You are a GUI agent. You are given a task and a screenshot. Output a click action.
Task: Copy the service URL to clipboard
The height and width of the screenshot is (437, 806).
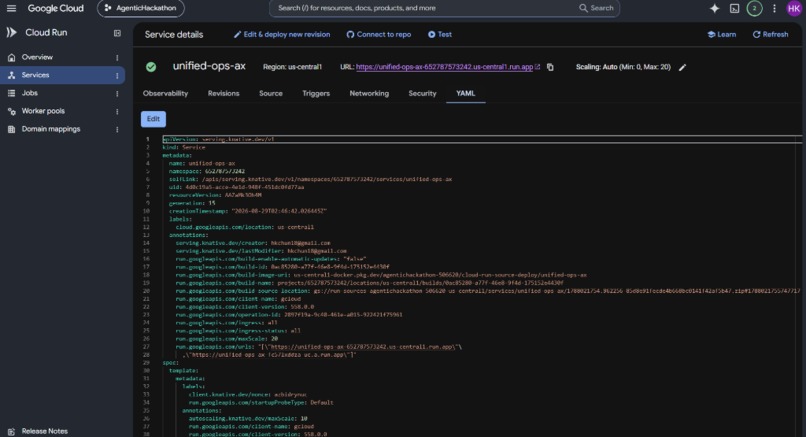point(550,67)
